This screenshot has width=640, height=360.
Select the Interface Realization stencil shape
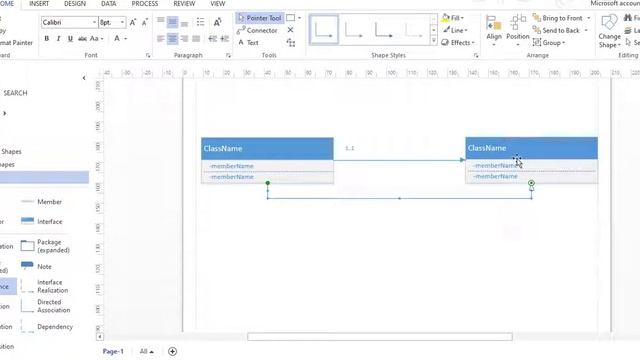[x=44, y=286]
